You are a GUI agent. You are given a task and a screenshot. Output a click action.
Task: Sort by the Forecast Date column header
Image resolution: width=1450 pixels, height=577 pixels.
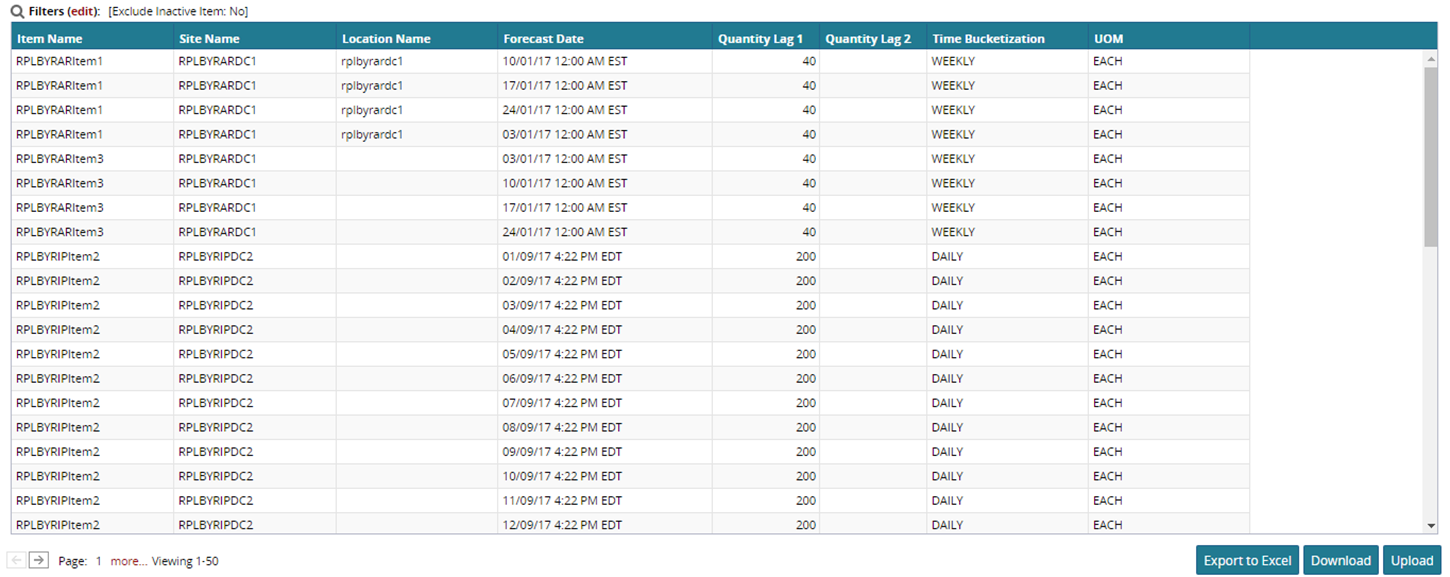[543, 39]
